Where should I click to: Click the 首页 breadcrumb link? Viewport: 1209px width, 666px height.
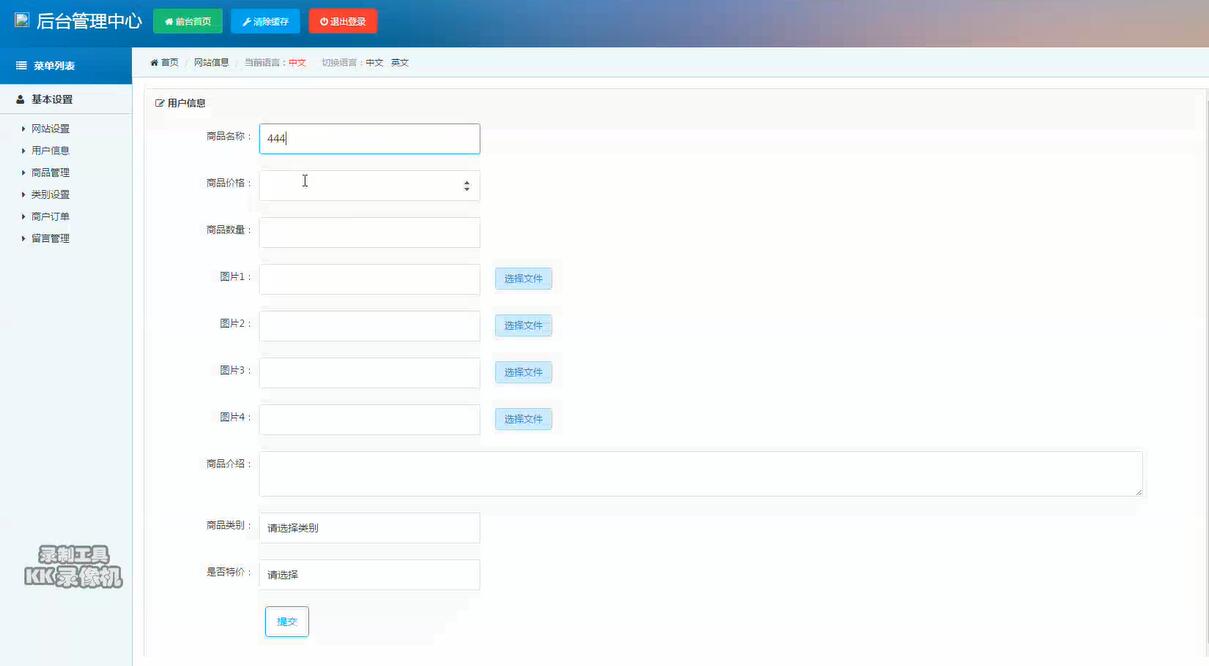pos(165,63)
